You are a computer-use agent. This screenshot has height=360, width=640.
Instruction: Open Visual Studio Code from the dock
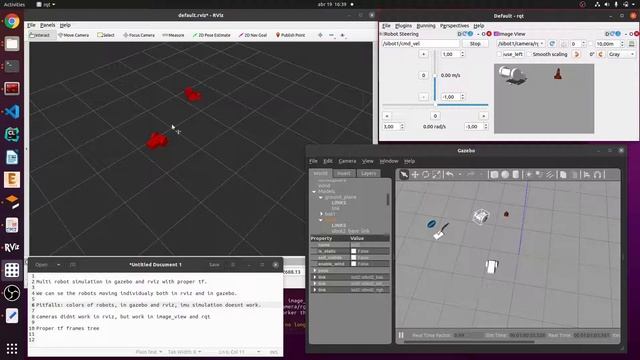(x=12, y=111)
